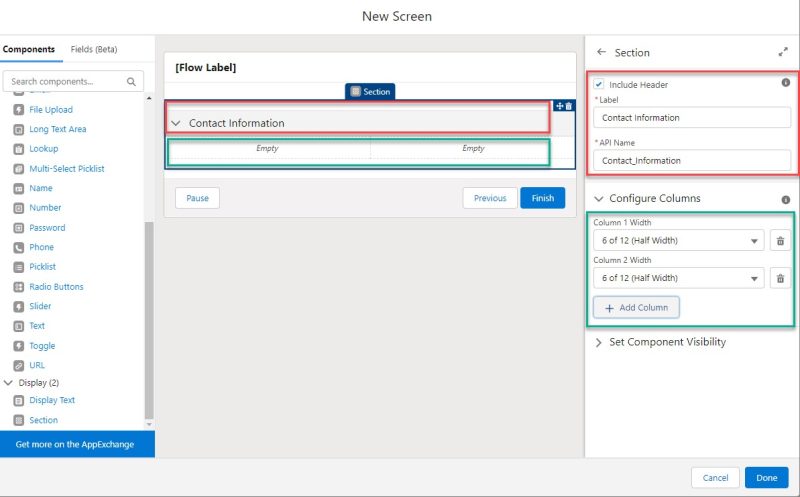Uncheck the Include Header checkbox

[599, 85]
